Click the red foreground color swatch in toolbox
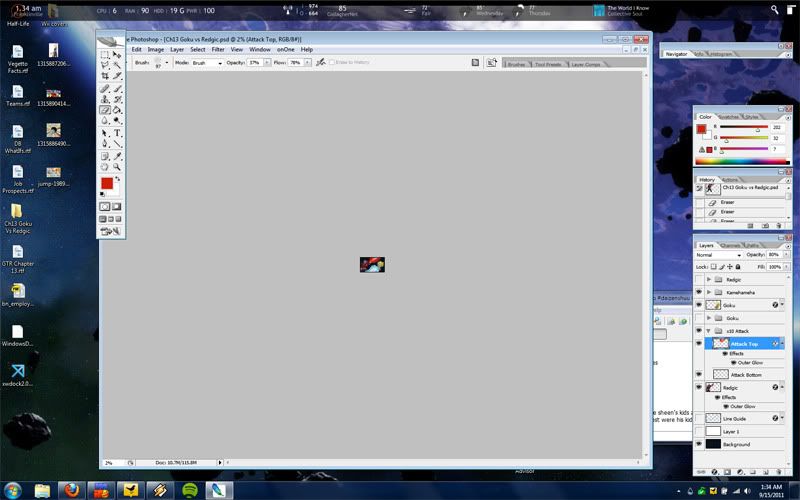 (107, 184)
